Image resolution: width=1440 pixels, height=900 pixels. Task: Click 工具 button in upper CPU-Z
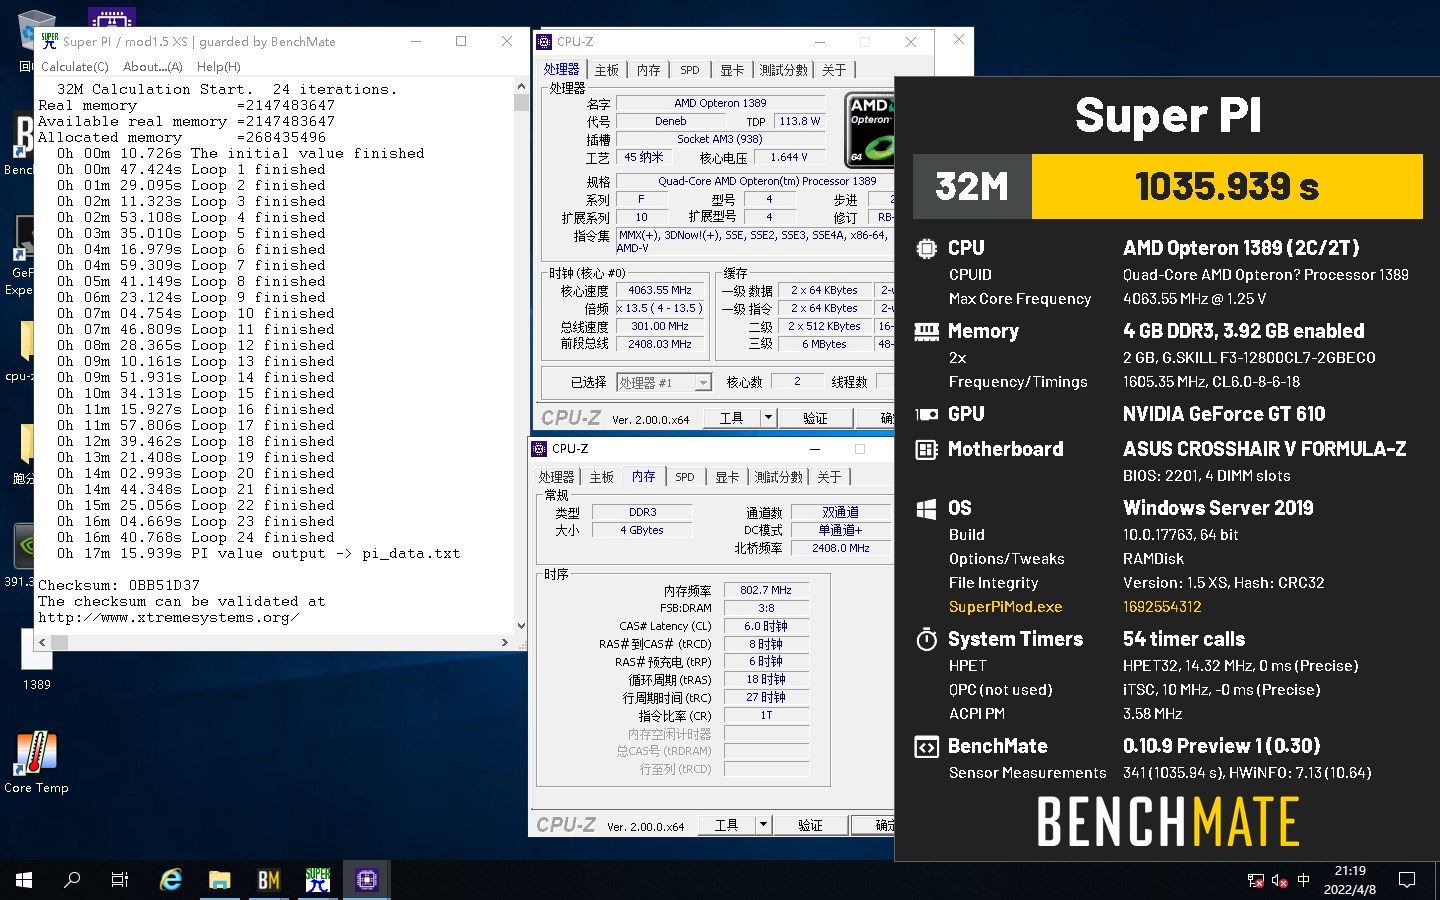tap(732, 418)
